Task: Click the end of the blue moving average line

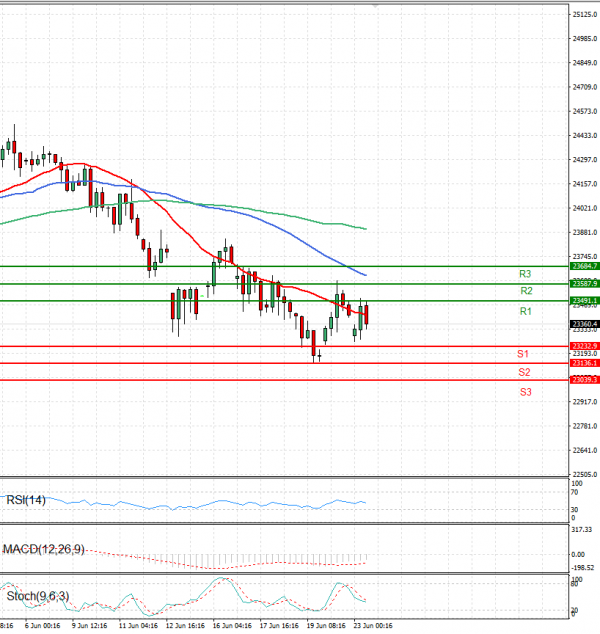Action: pos(365,275)
